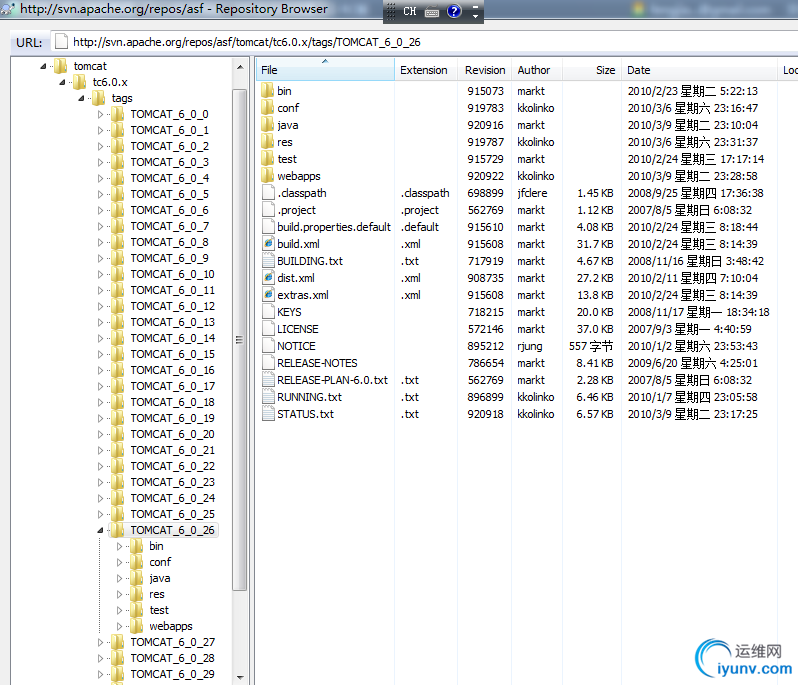Click revision 920918 of STATUS.txt
Screen dimensions: 798x685
pyautogui.click(x=486, y=414)
